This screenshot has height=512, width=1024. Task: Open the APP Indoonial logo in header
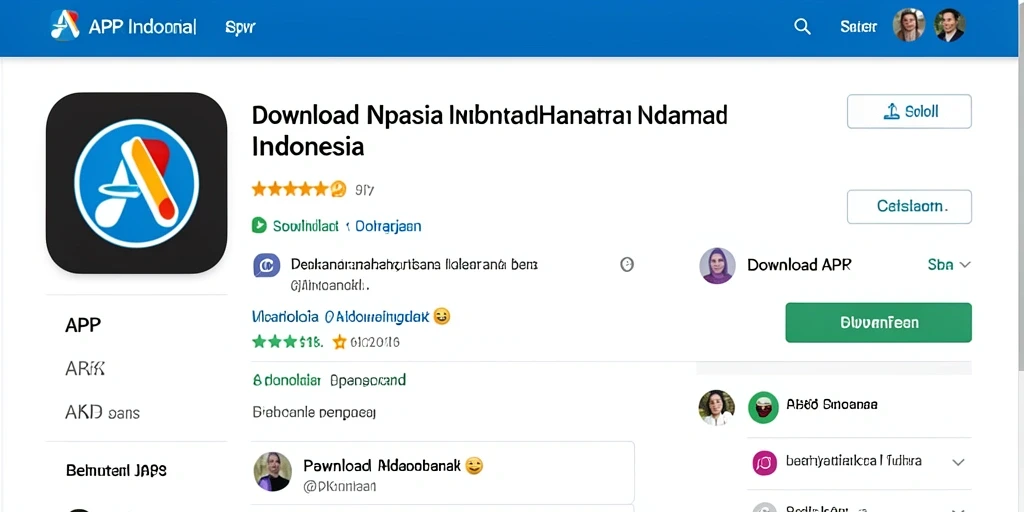point(123,26)
